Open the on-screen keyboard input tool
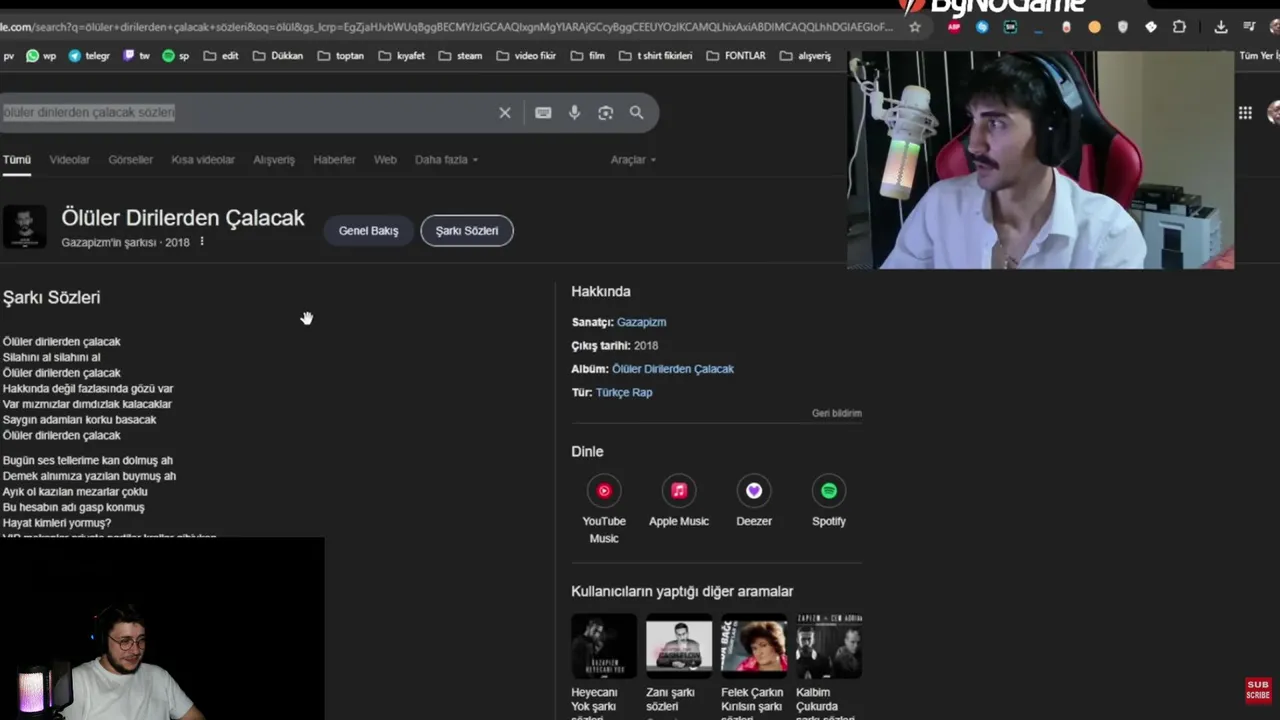 click(543, 113)
